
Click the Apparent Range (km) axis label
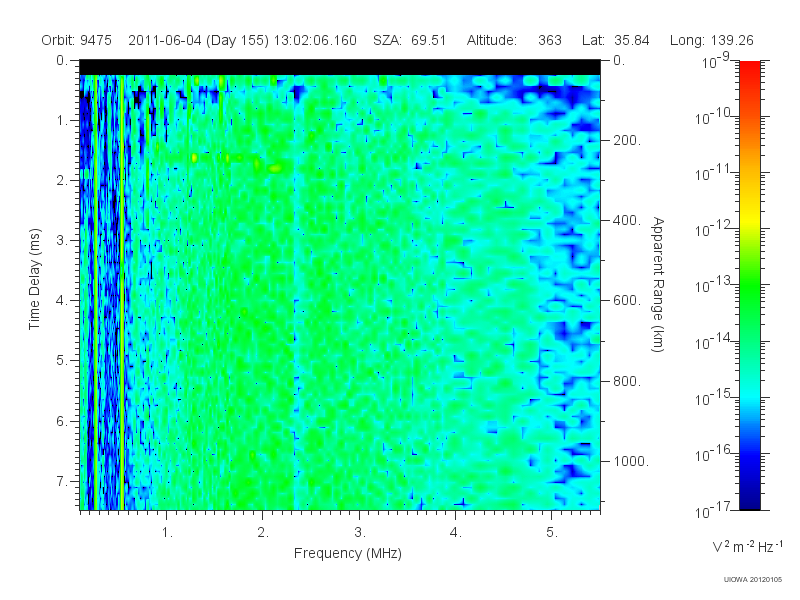click(658, 284)
